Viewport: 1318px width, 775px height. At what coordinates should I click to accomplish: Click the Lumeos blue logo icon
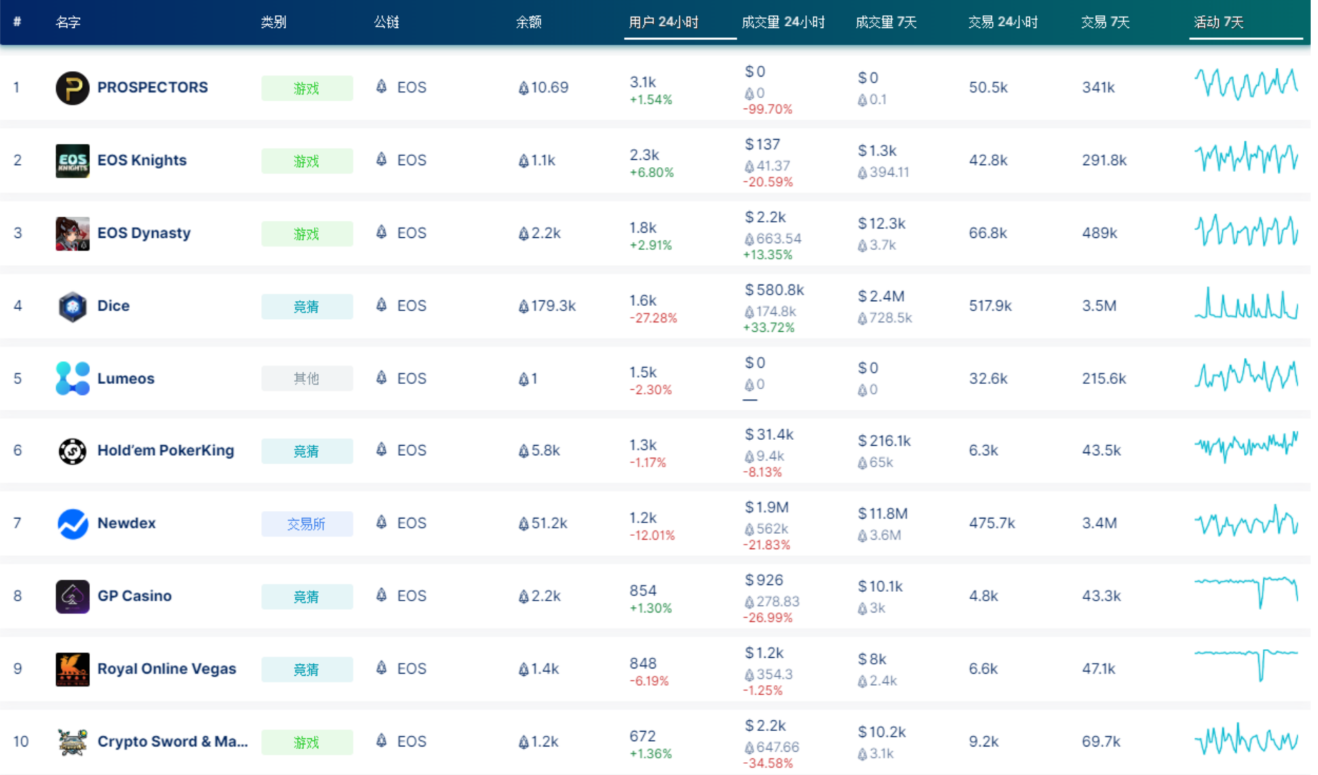(x=72, y=378)
